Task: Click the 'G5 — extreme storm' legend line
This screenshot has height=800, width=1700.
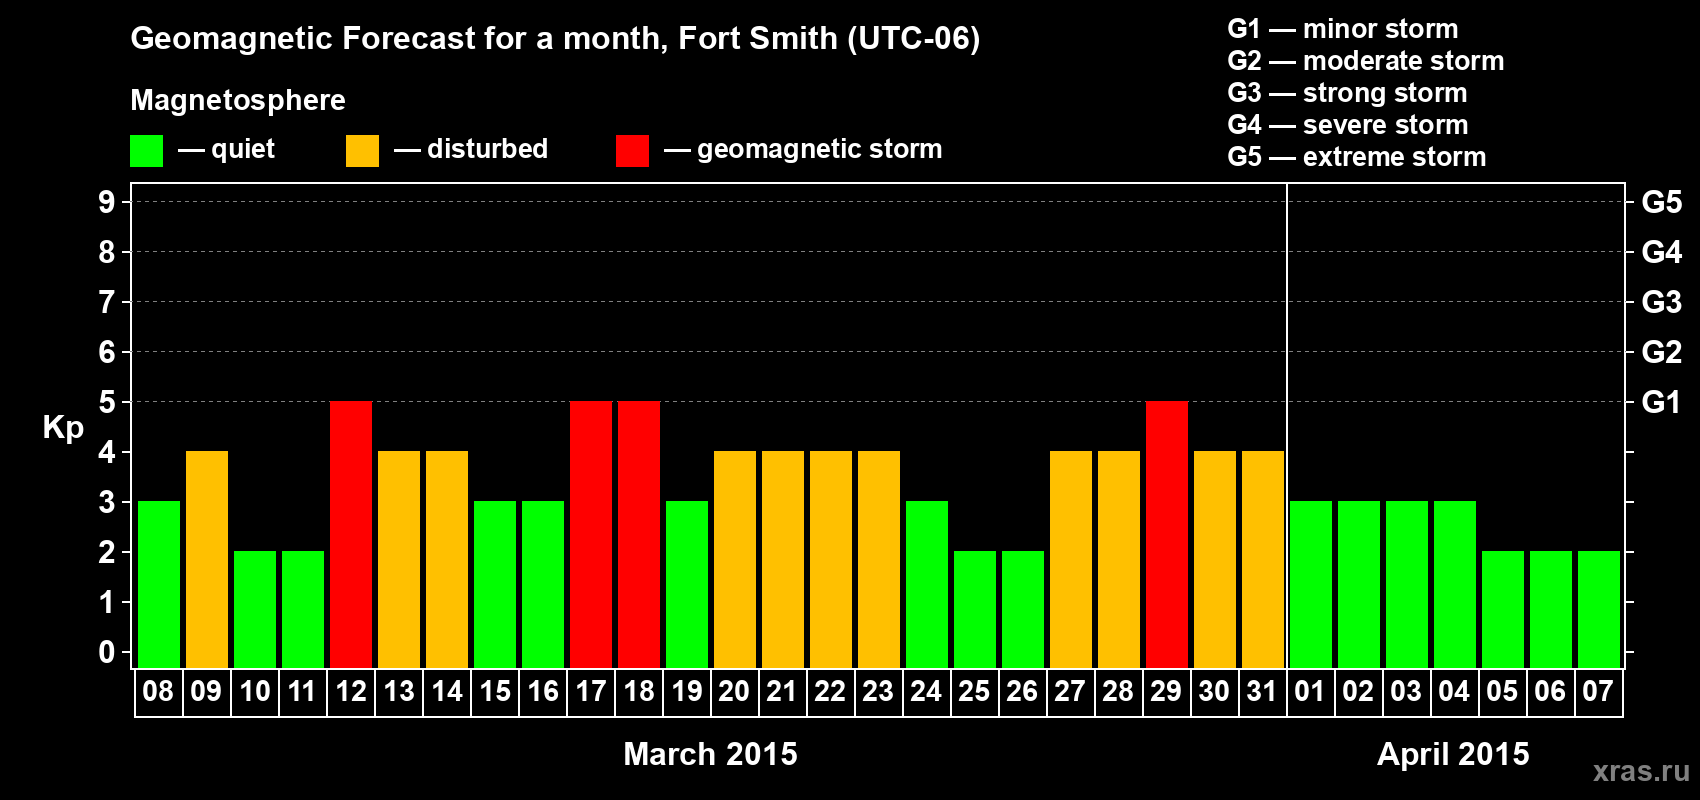Action: coord(1357,157)
